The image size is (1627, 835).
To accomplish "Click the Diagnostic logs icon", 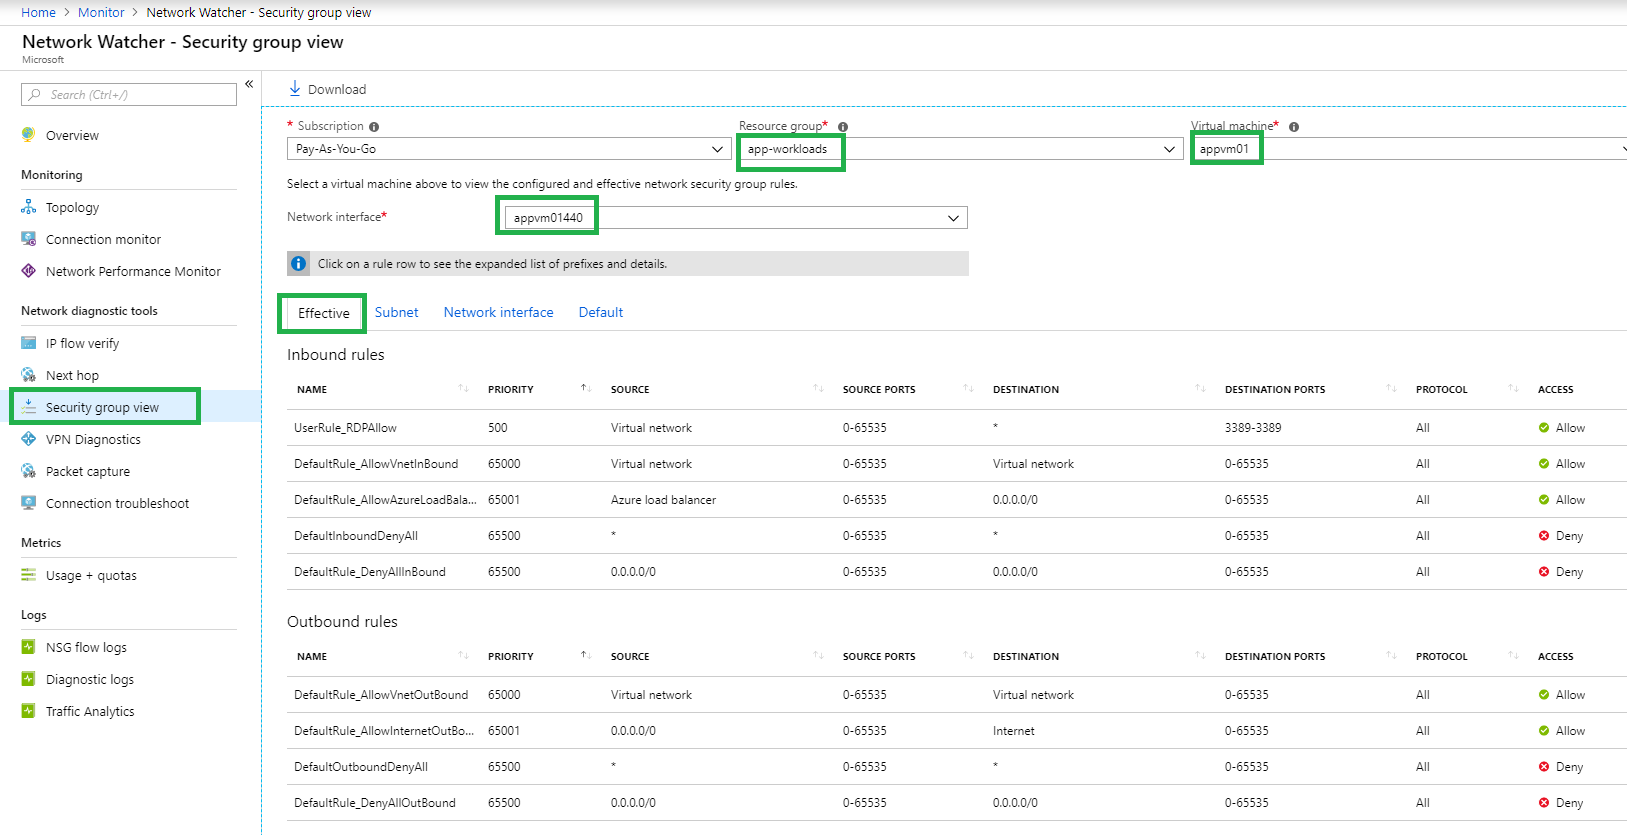I will [x=28, y=679].
